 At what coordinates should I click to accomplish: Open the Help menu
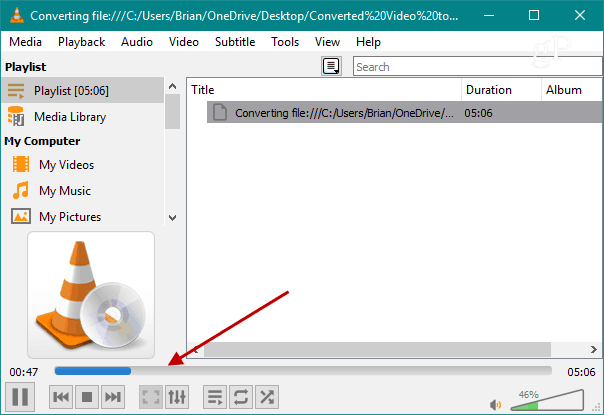(x=368, y=42)
